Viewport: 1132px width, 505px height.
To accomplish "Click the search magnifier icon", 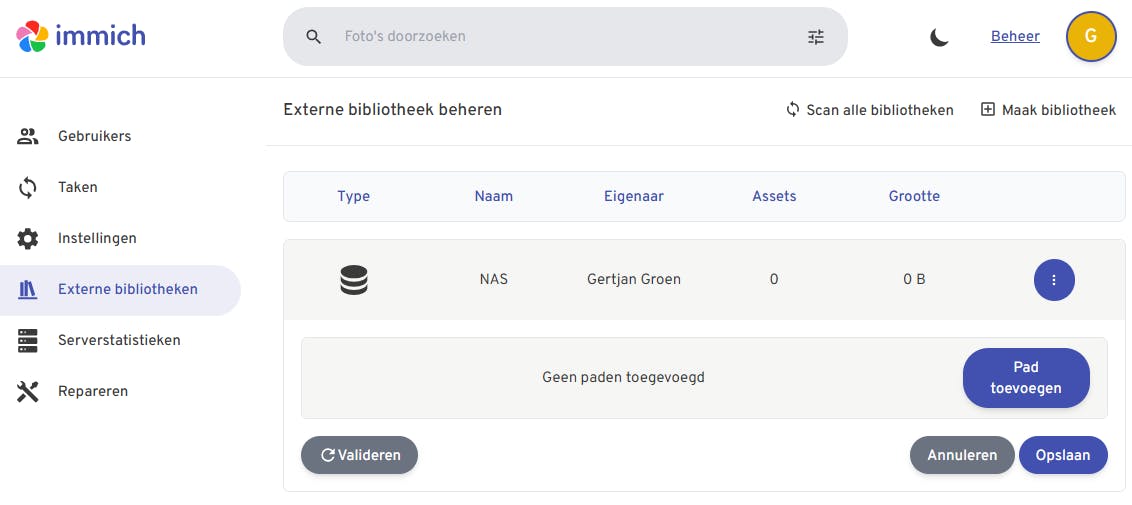I will (313, 37).
